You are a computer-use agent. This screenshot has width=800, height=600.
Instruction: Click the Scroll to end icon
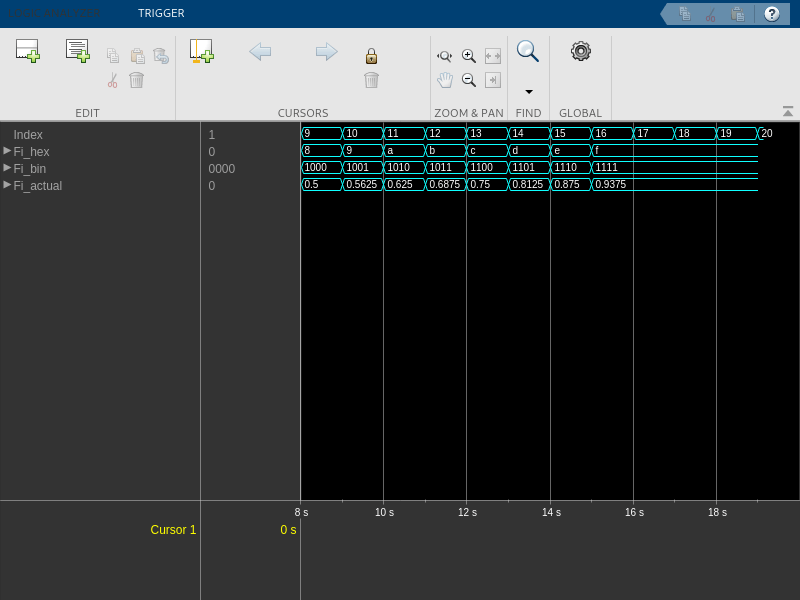[493, 80]
